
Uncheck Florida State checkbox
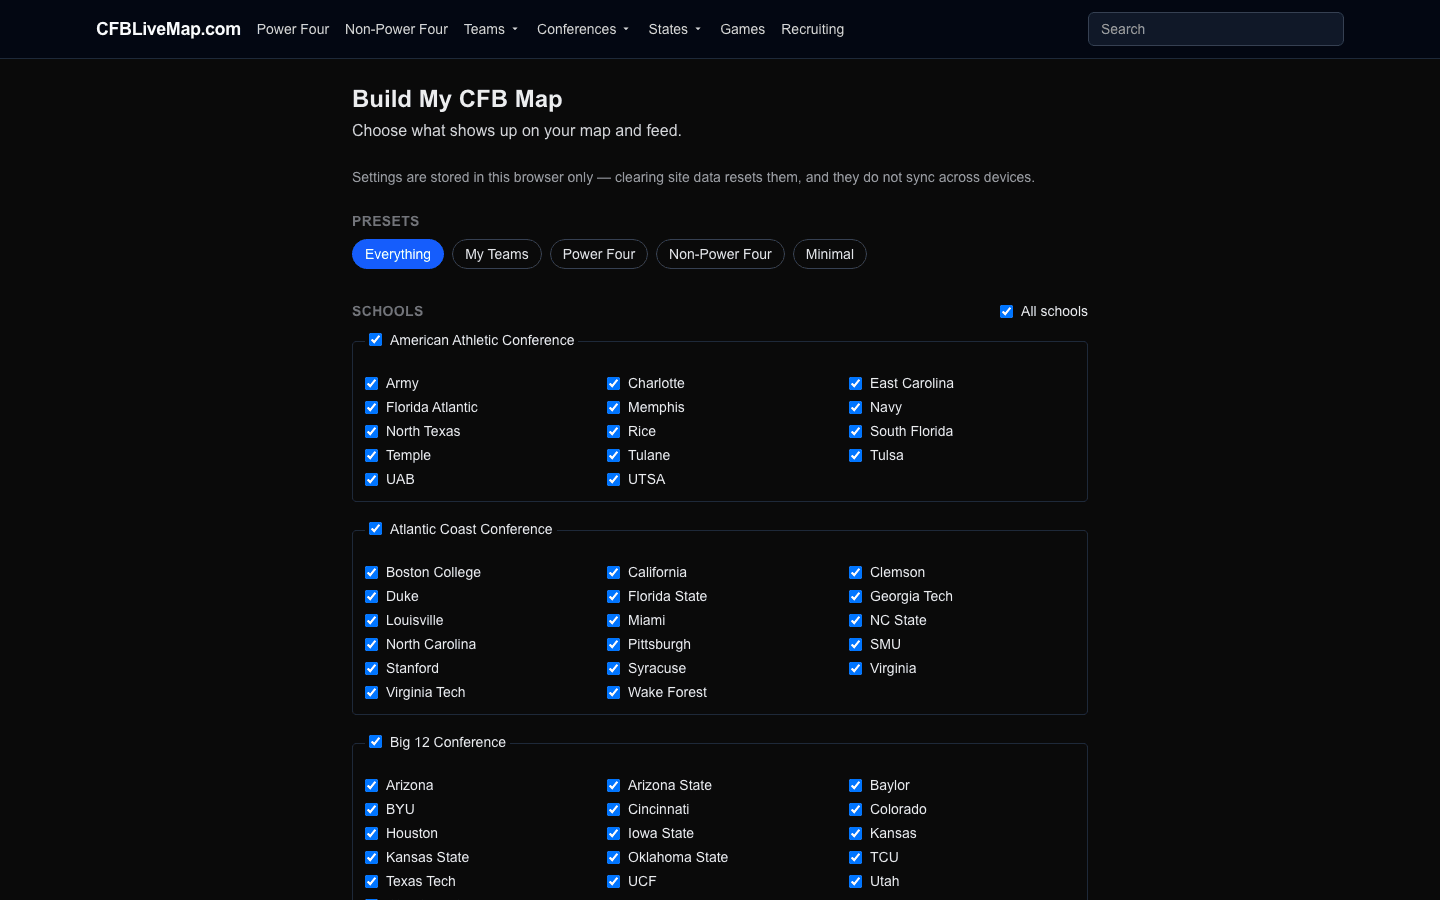pos(613,596)
